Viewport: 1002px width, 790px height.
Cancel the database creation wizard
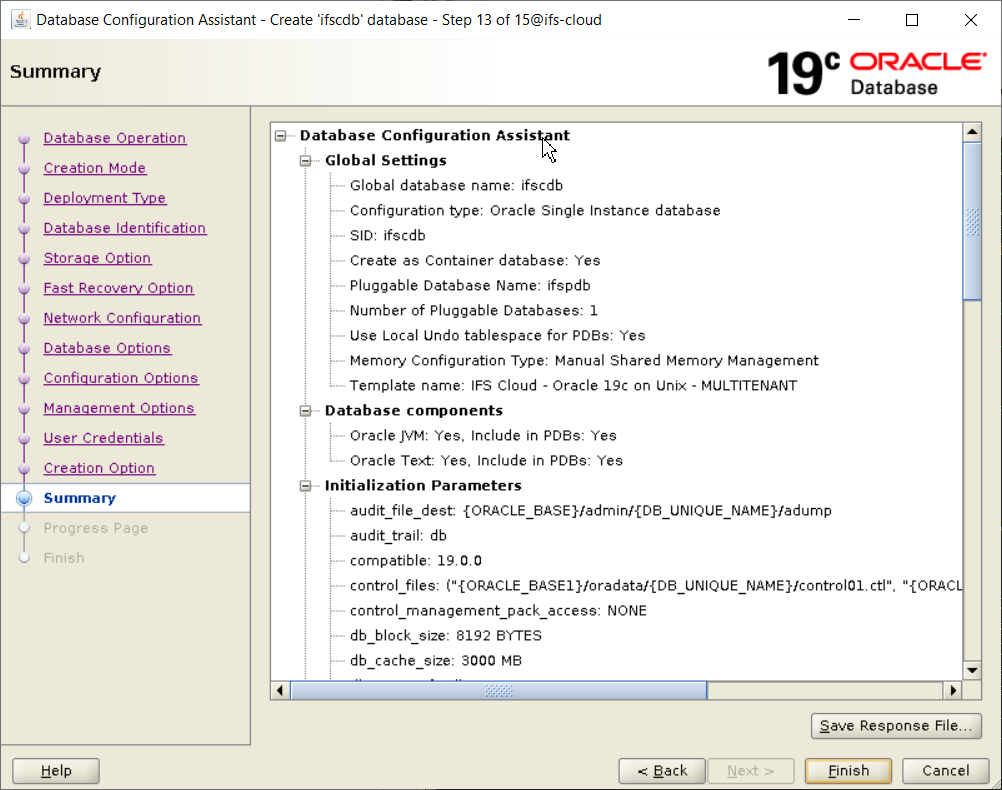coord(946,771)
